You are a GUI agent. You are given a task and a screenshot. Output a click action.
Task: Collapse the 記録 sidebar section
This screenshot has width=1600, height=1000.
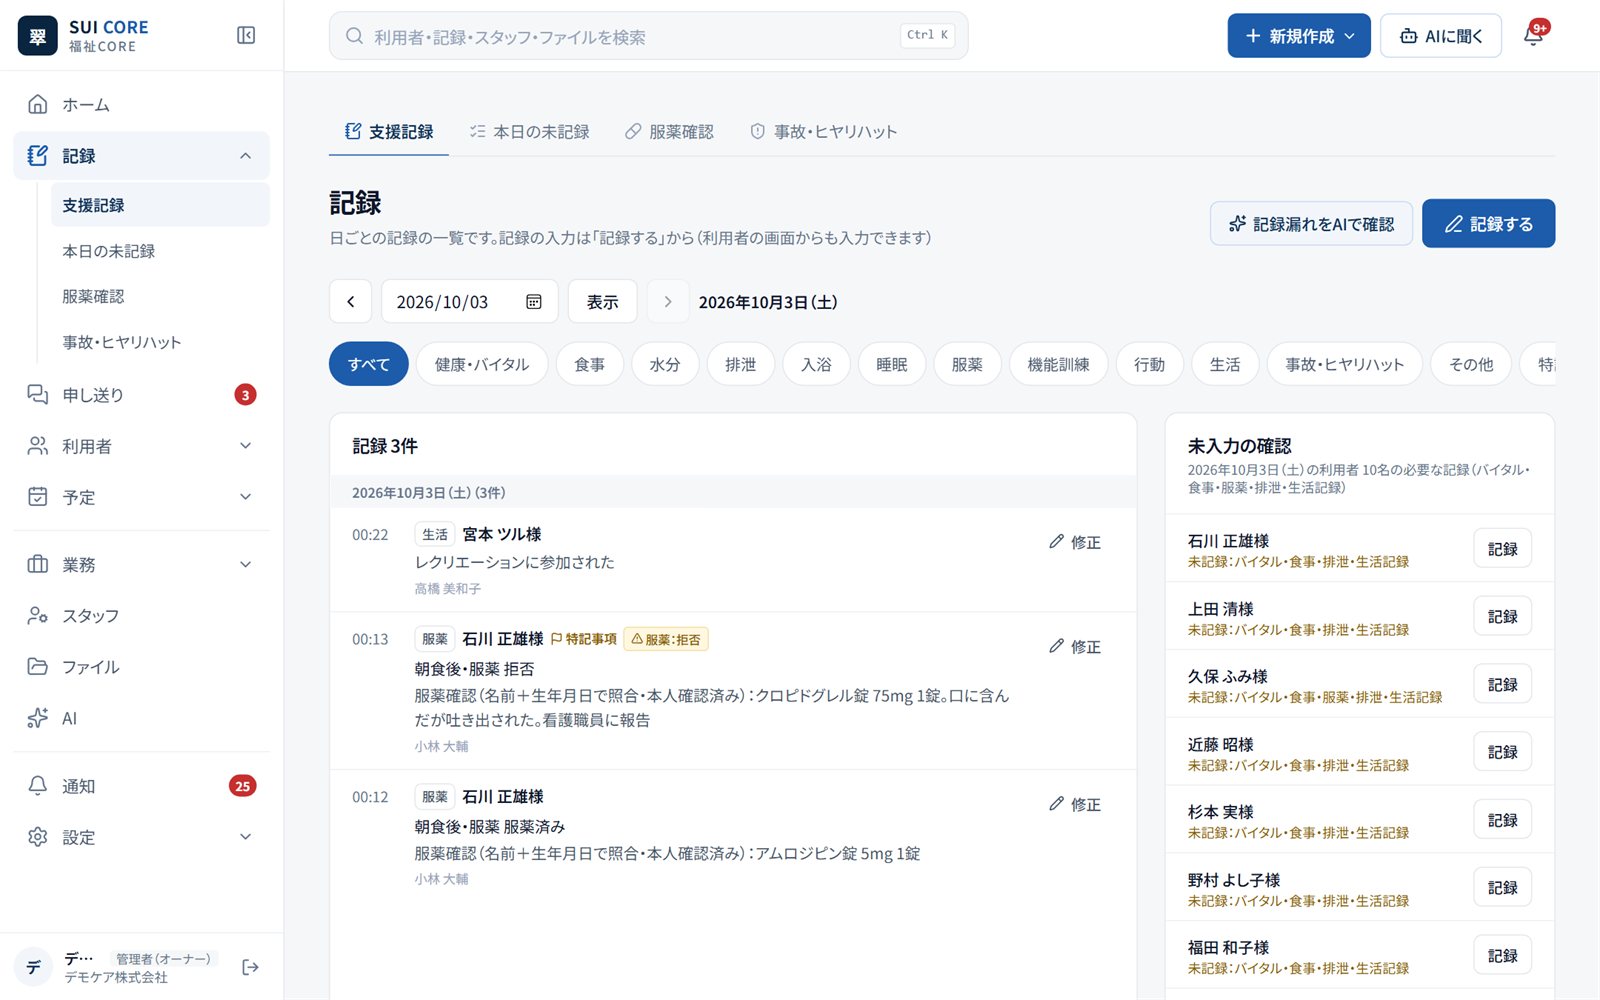click(246, 156)
